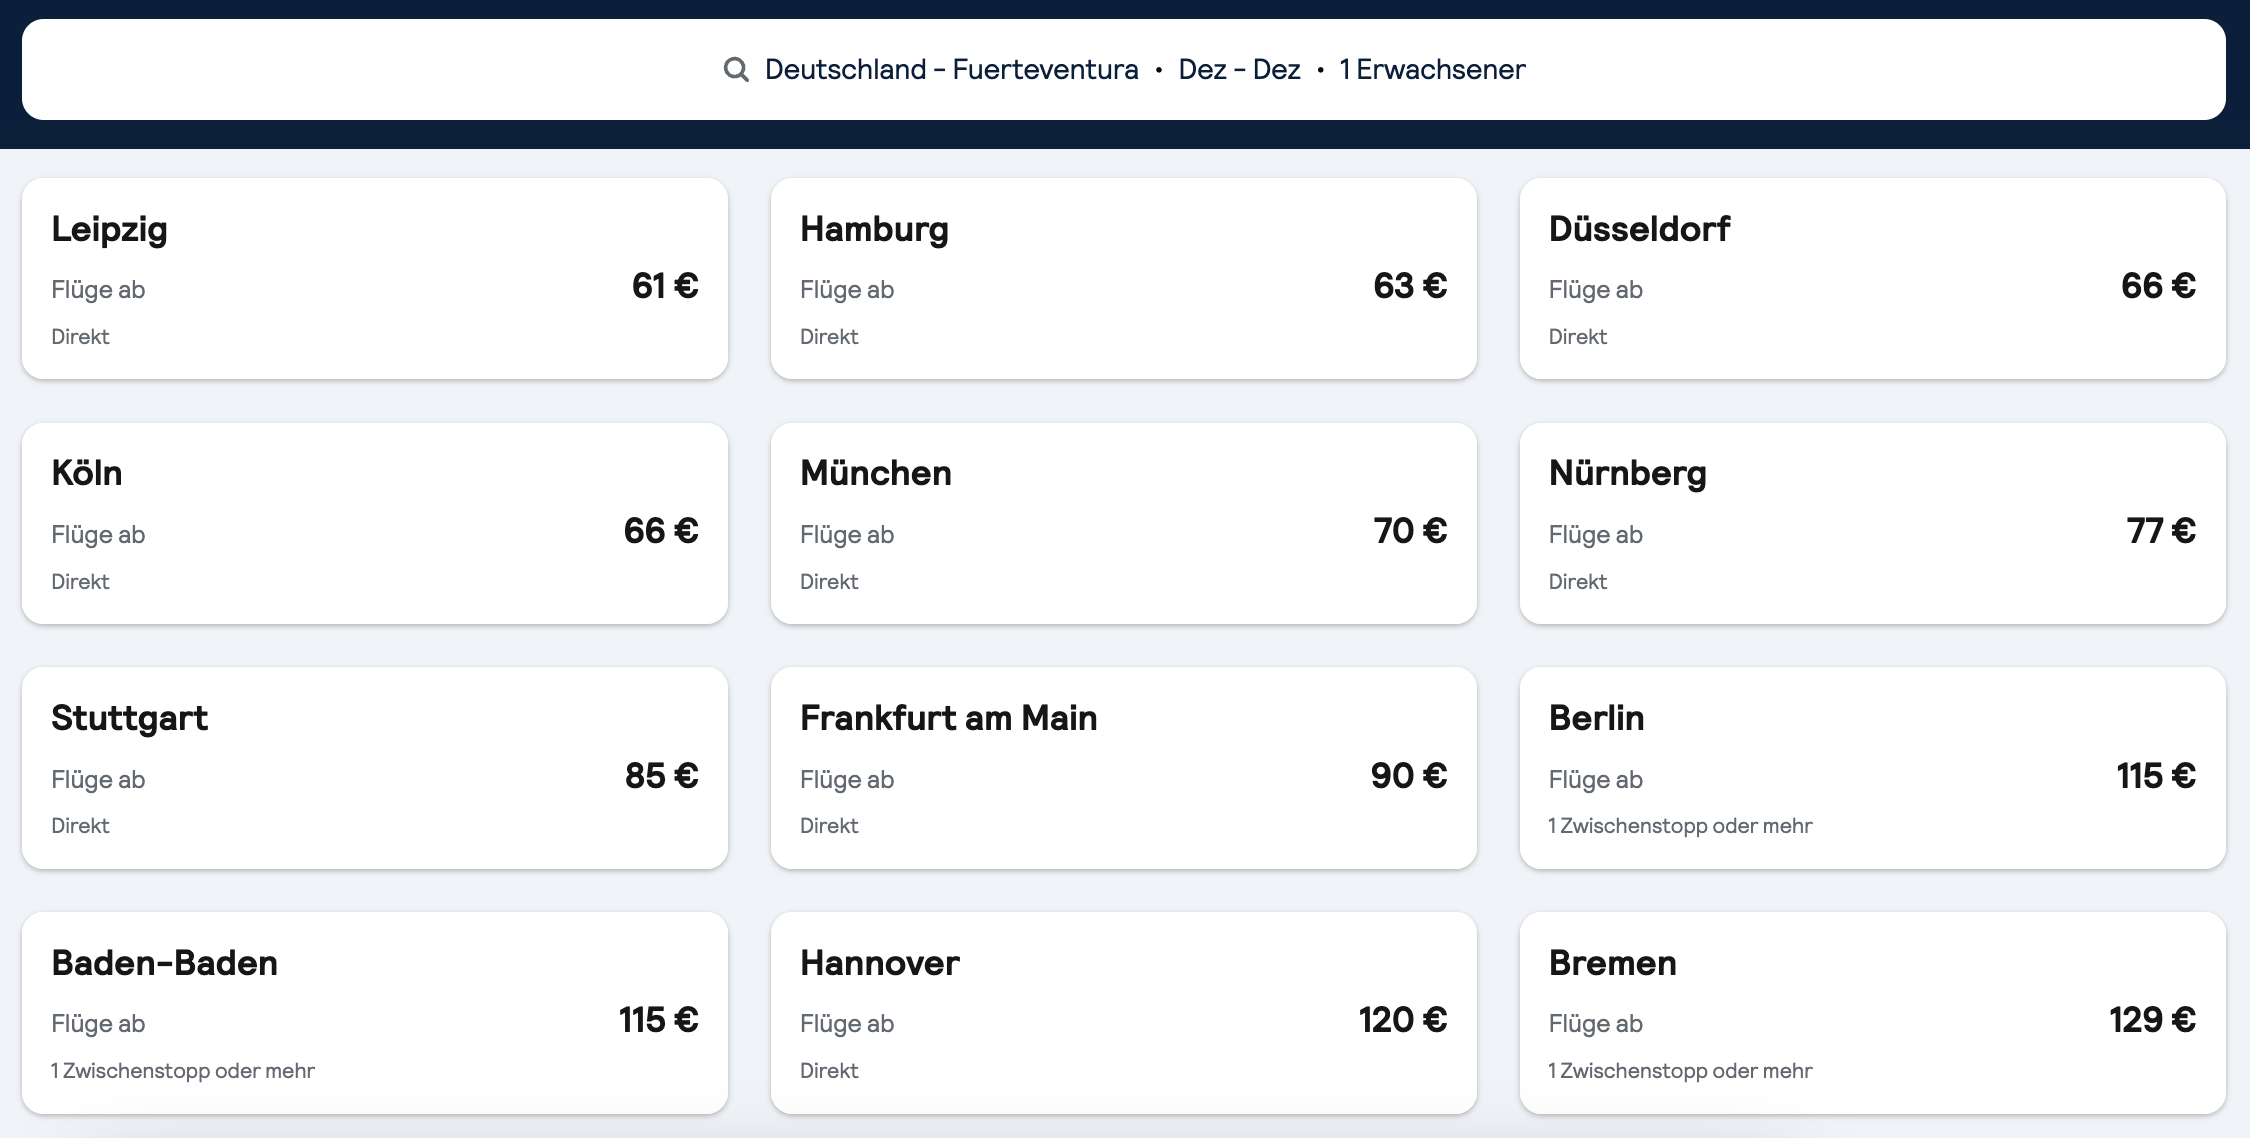
Task: Choose the Düsseldorf departure card
Action: 1872,278
